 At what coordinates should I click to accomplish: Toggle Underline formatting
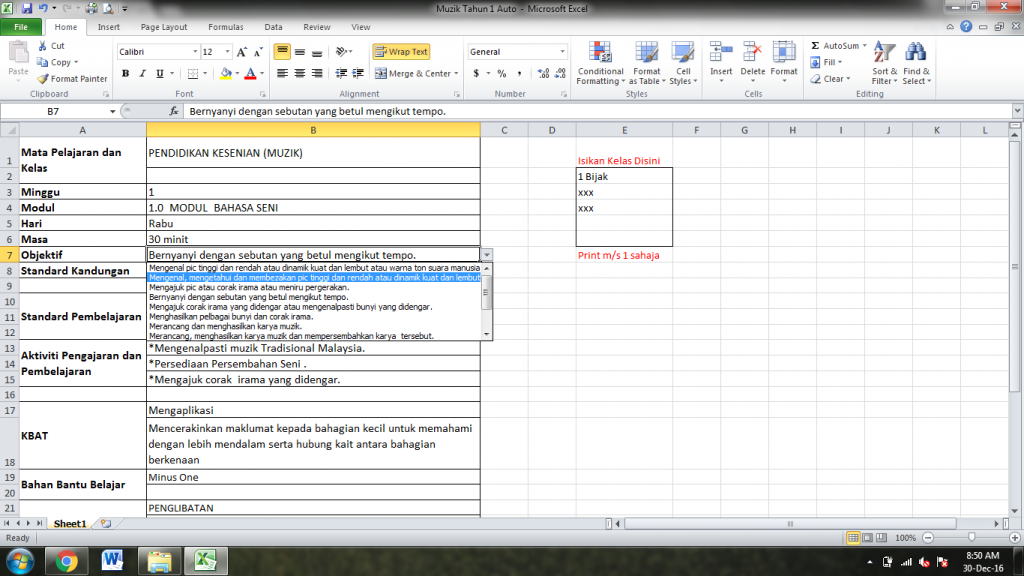click(159, 74)
